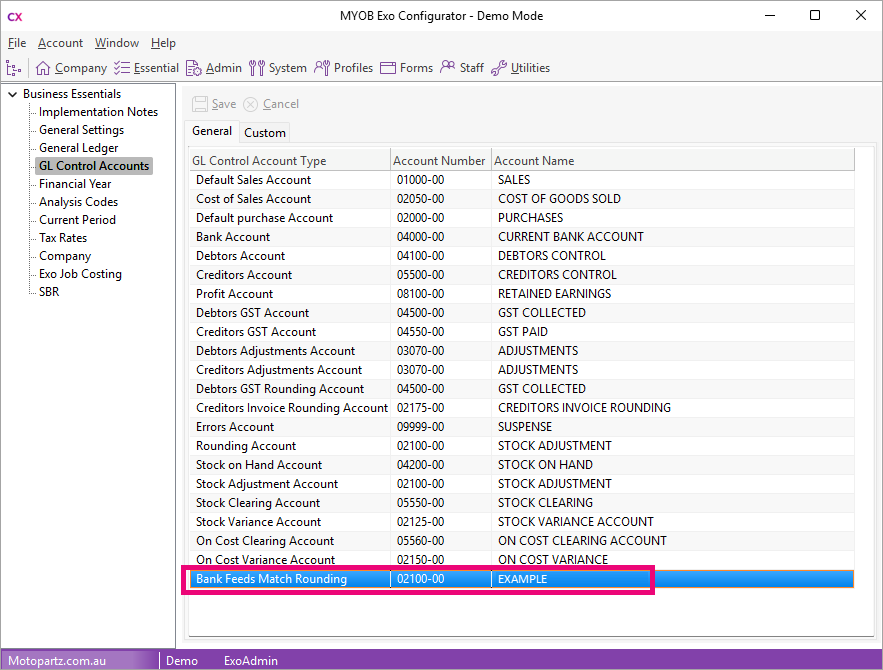Click account number 02100-00 for Bank Feeds

[441, 579]
